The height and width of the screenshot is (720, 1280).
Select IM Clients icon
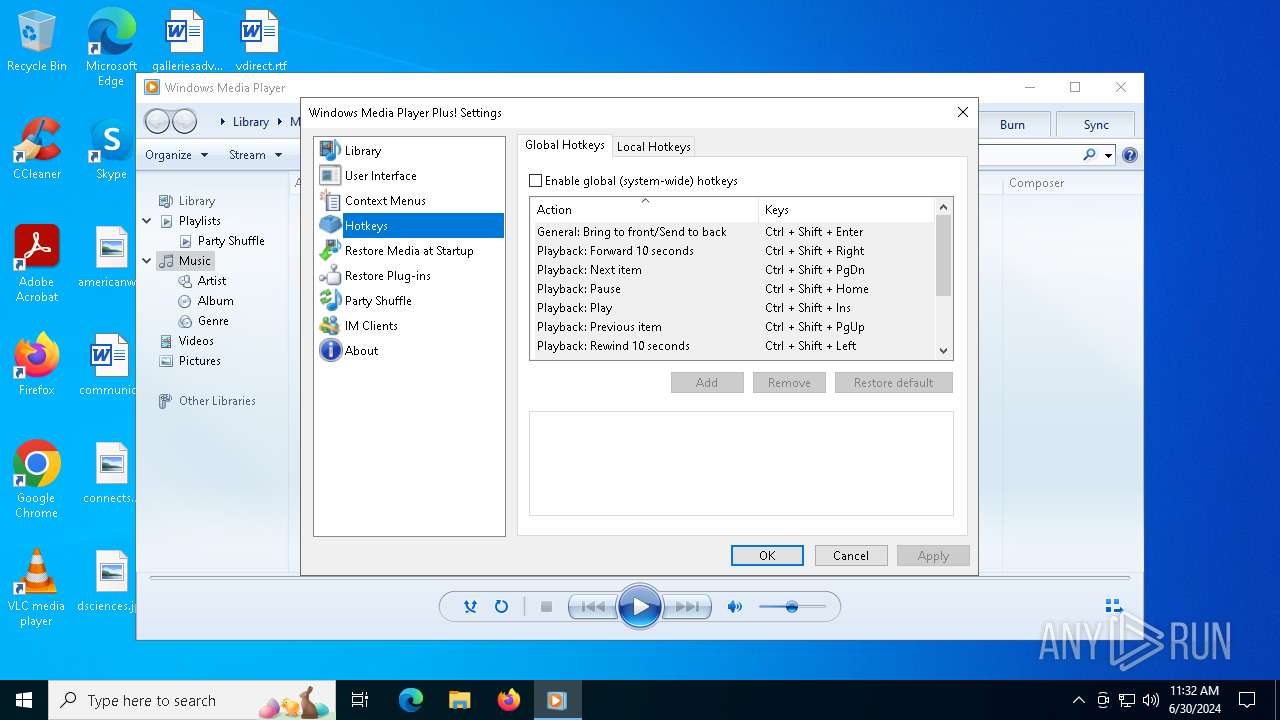pyautogui.click(x=330, y=325)
